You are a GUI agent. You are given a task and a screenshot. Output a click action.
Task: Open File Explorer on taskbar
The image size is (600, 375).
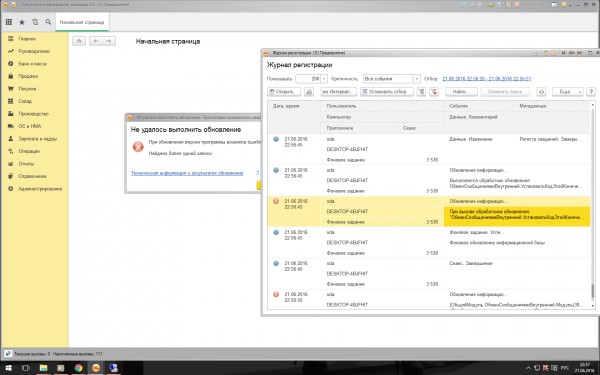point(43,368)
